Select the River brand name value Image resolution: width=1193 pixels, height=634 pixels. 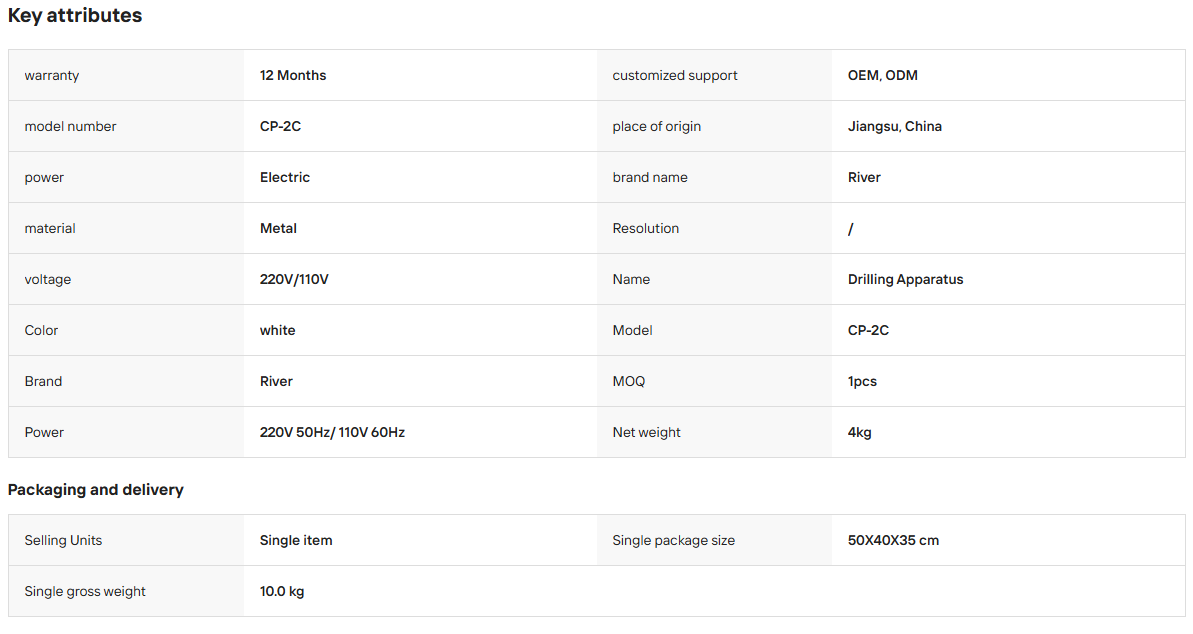click(x=864, y=177)
